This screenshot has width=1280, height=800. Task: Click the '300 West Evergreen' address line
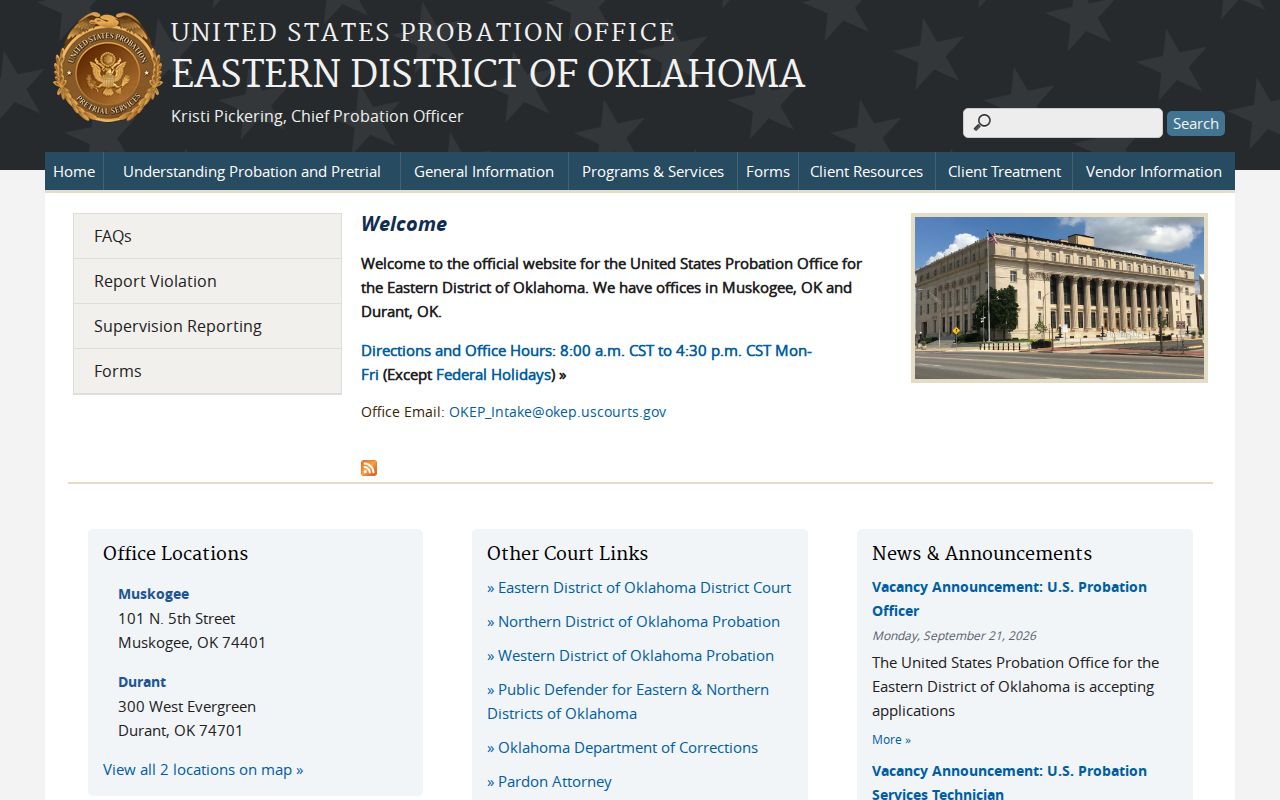(x=187, y=707)
